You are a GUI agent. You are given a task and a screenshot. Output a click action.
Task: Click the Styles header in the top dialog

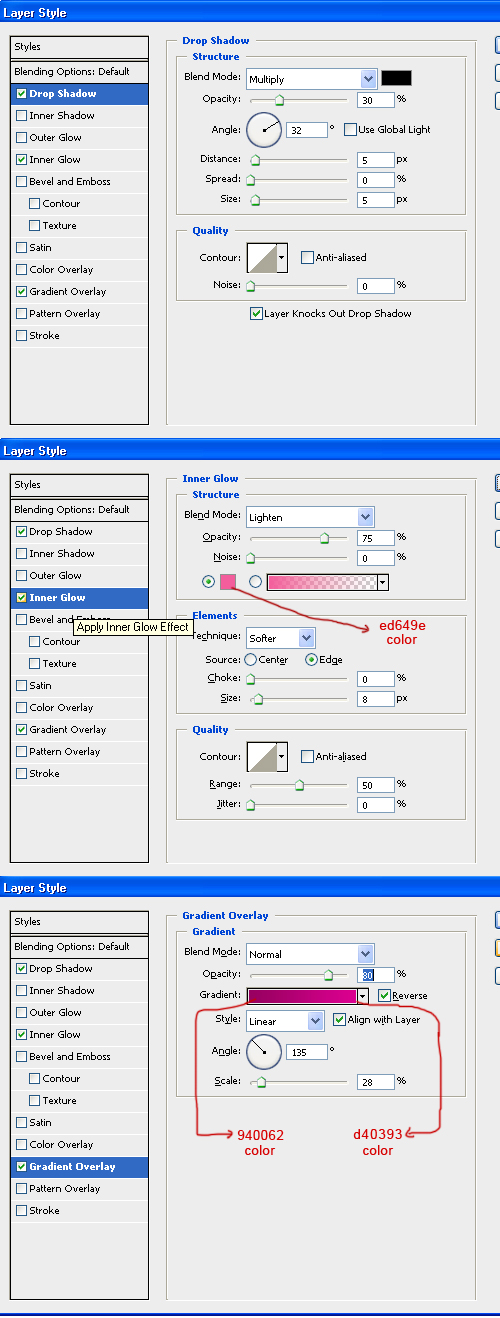(x=80, y=47)
